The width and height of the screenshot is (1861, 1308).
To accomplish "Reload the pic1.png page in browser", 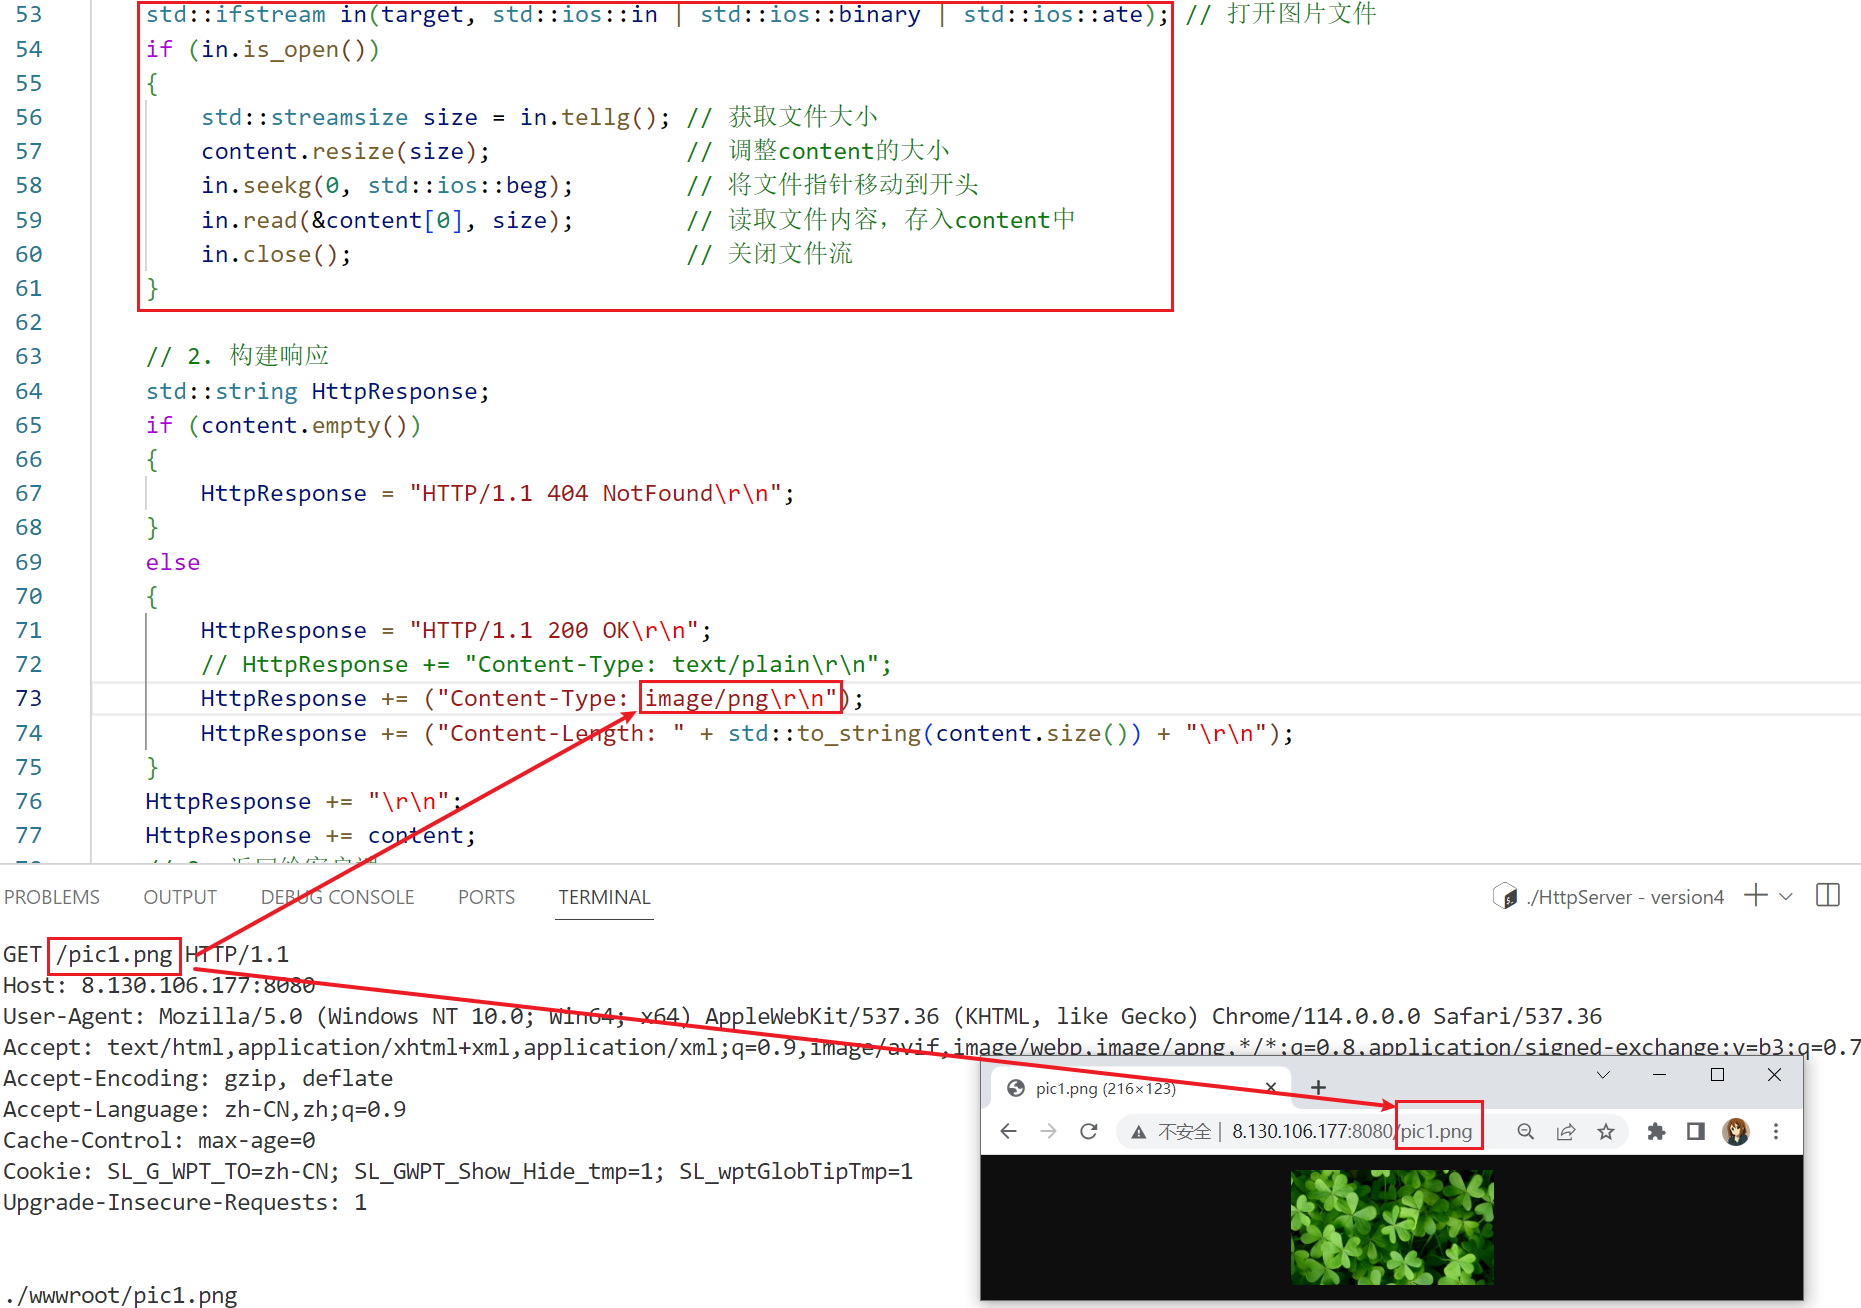I will point(1089,1131).
